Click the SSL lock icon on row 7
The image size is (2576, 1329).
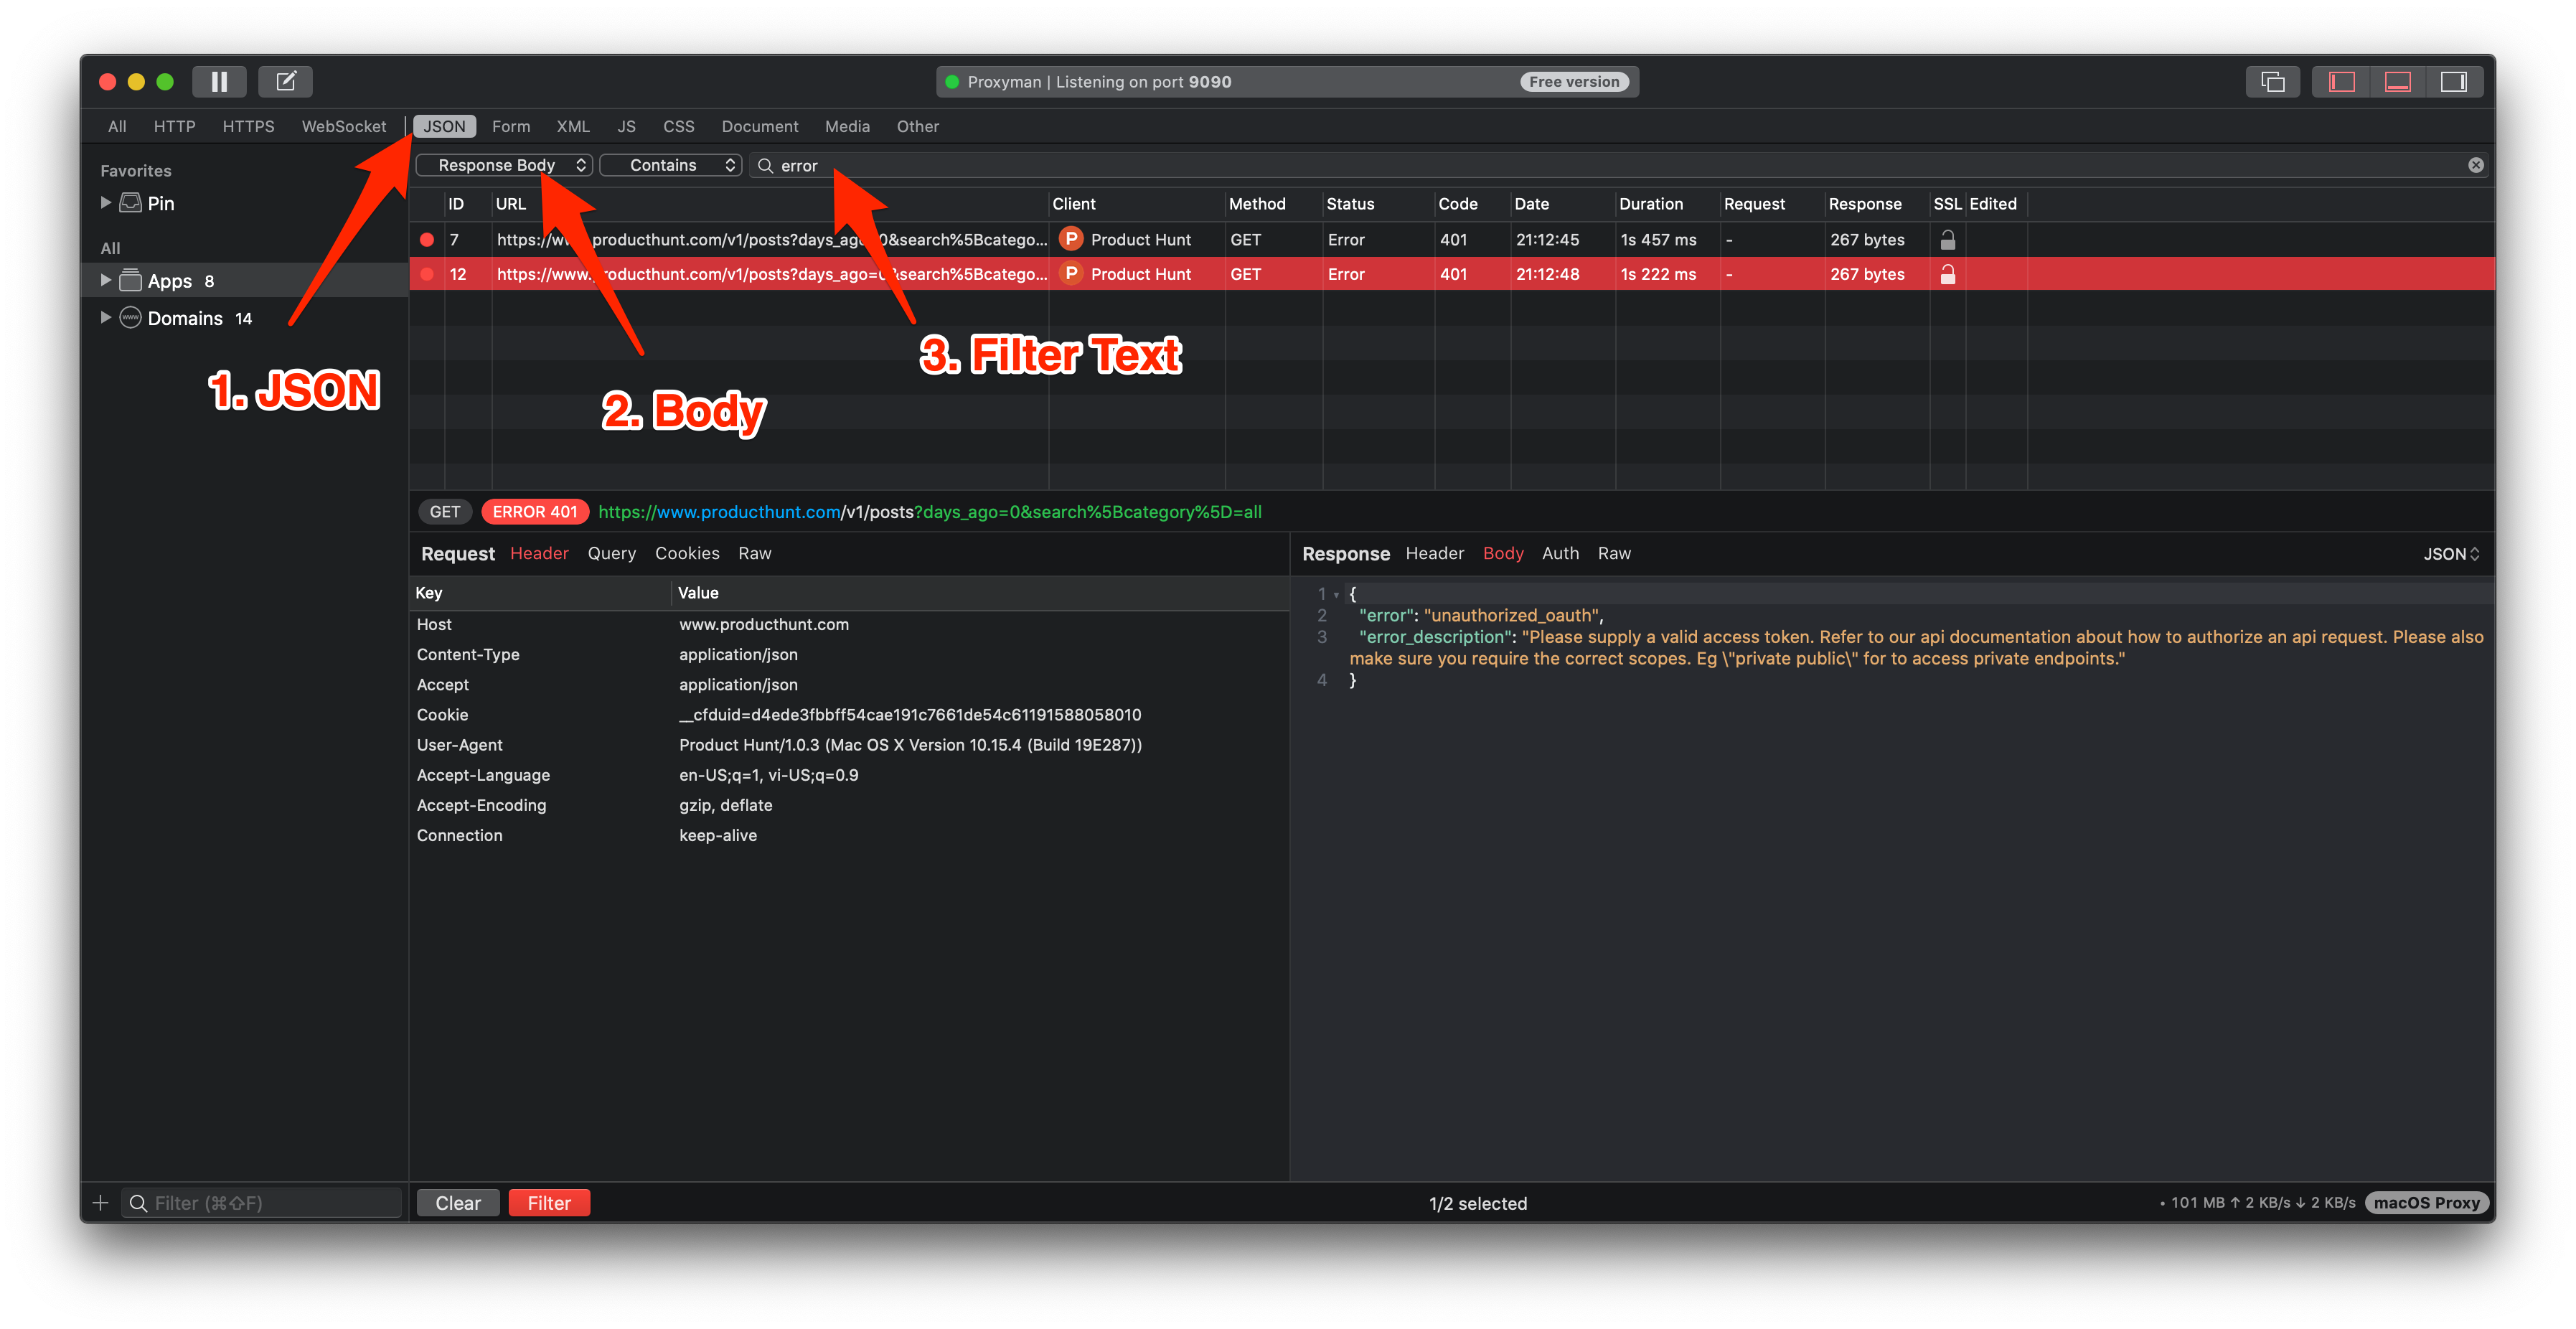1947,239
